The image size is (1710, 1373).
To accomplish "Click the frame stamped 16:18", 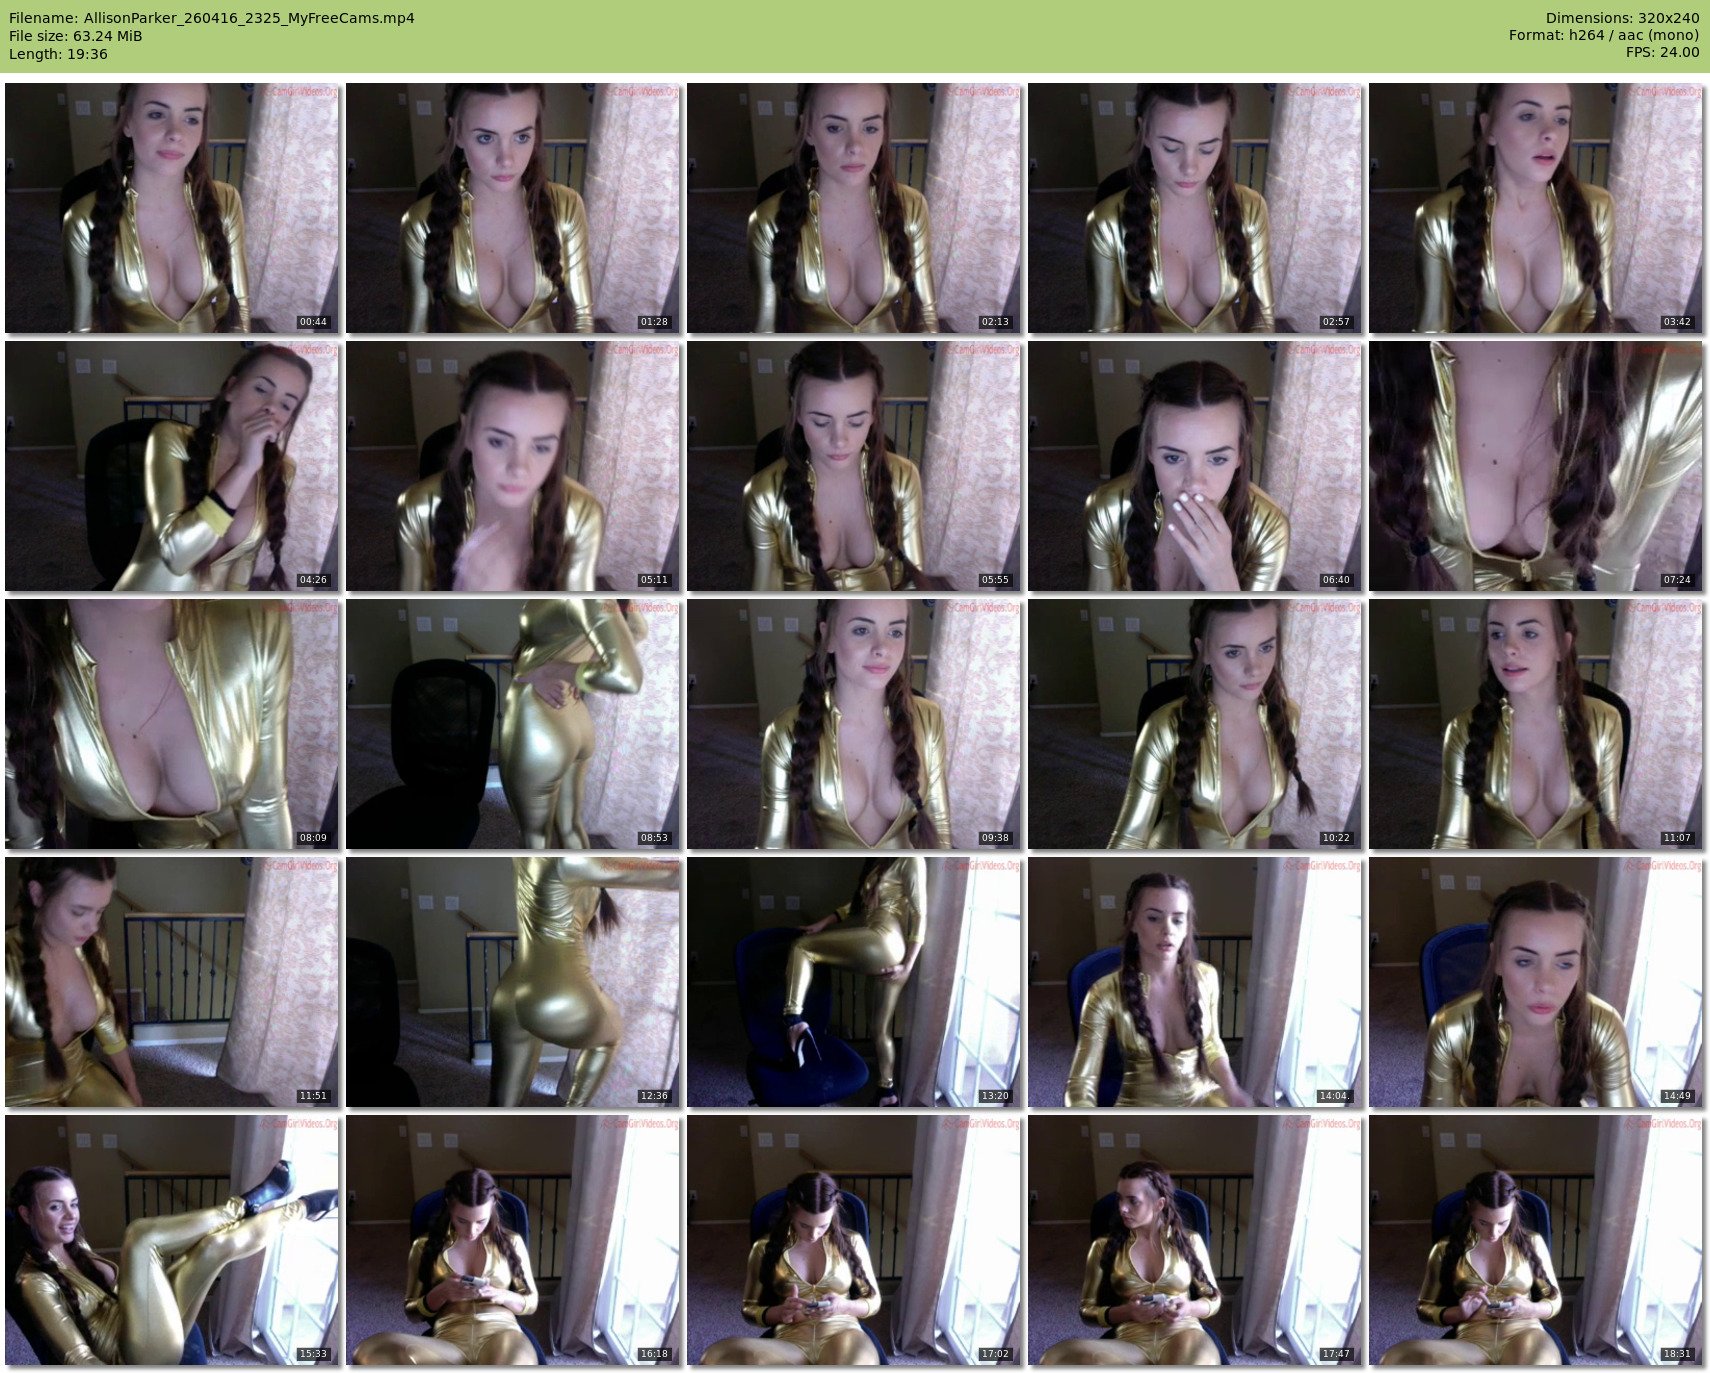I will (513, 1240).
